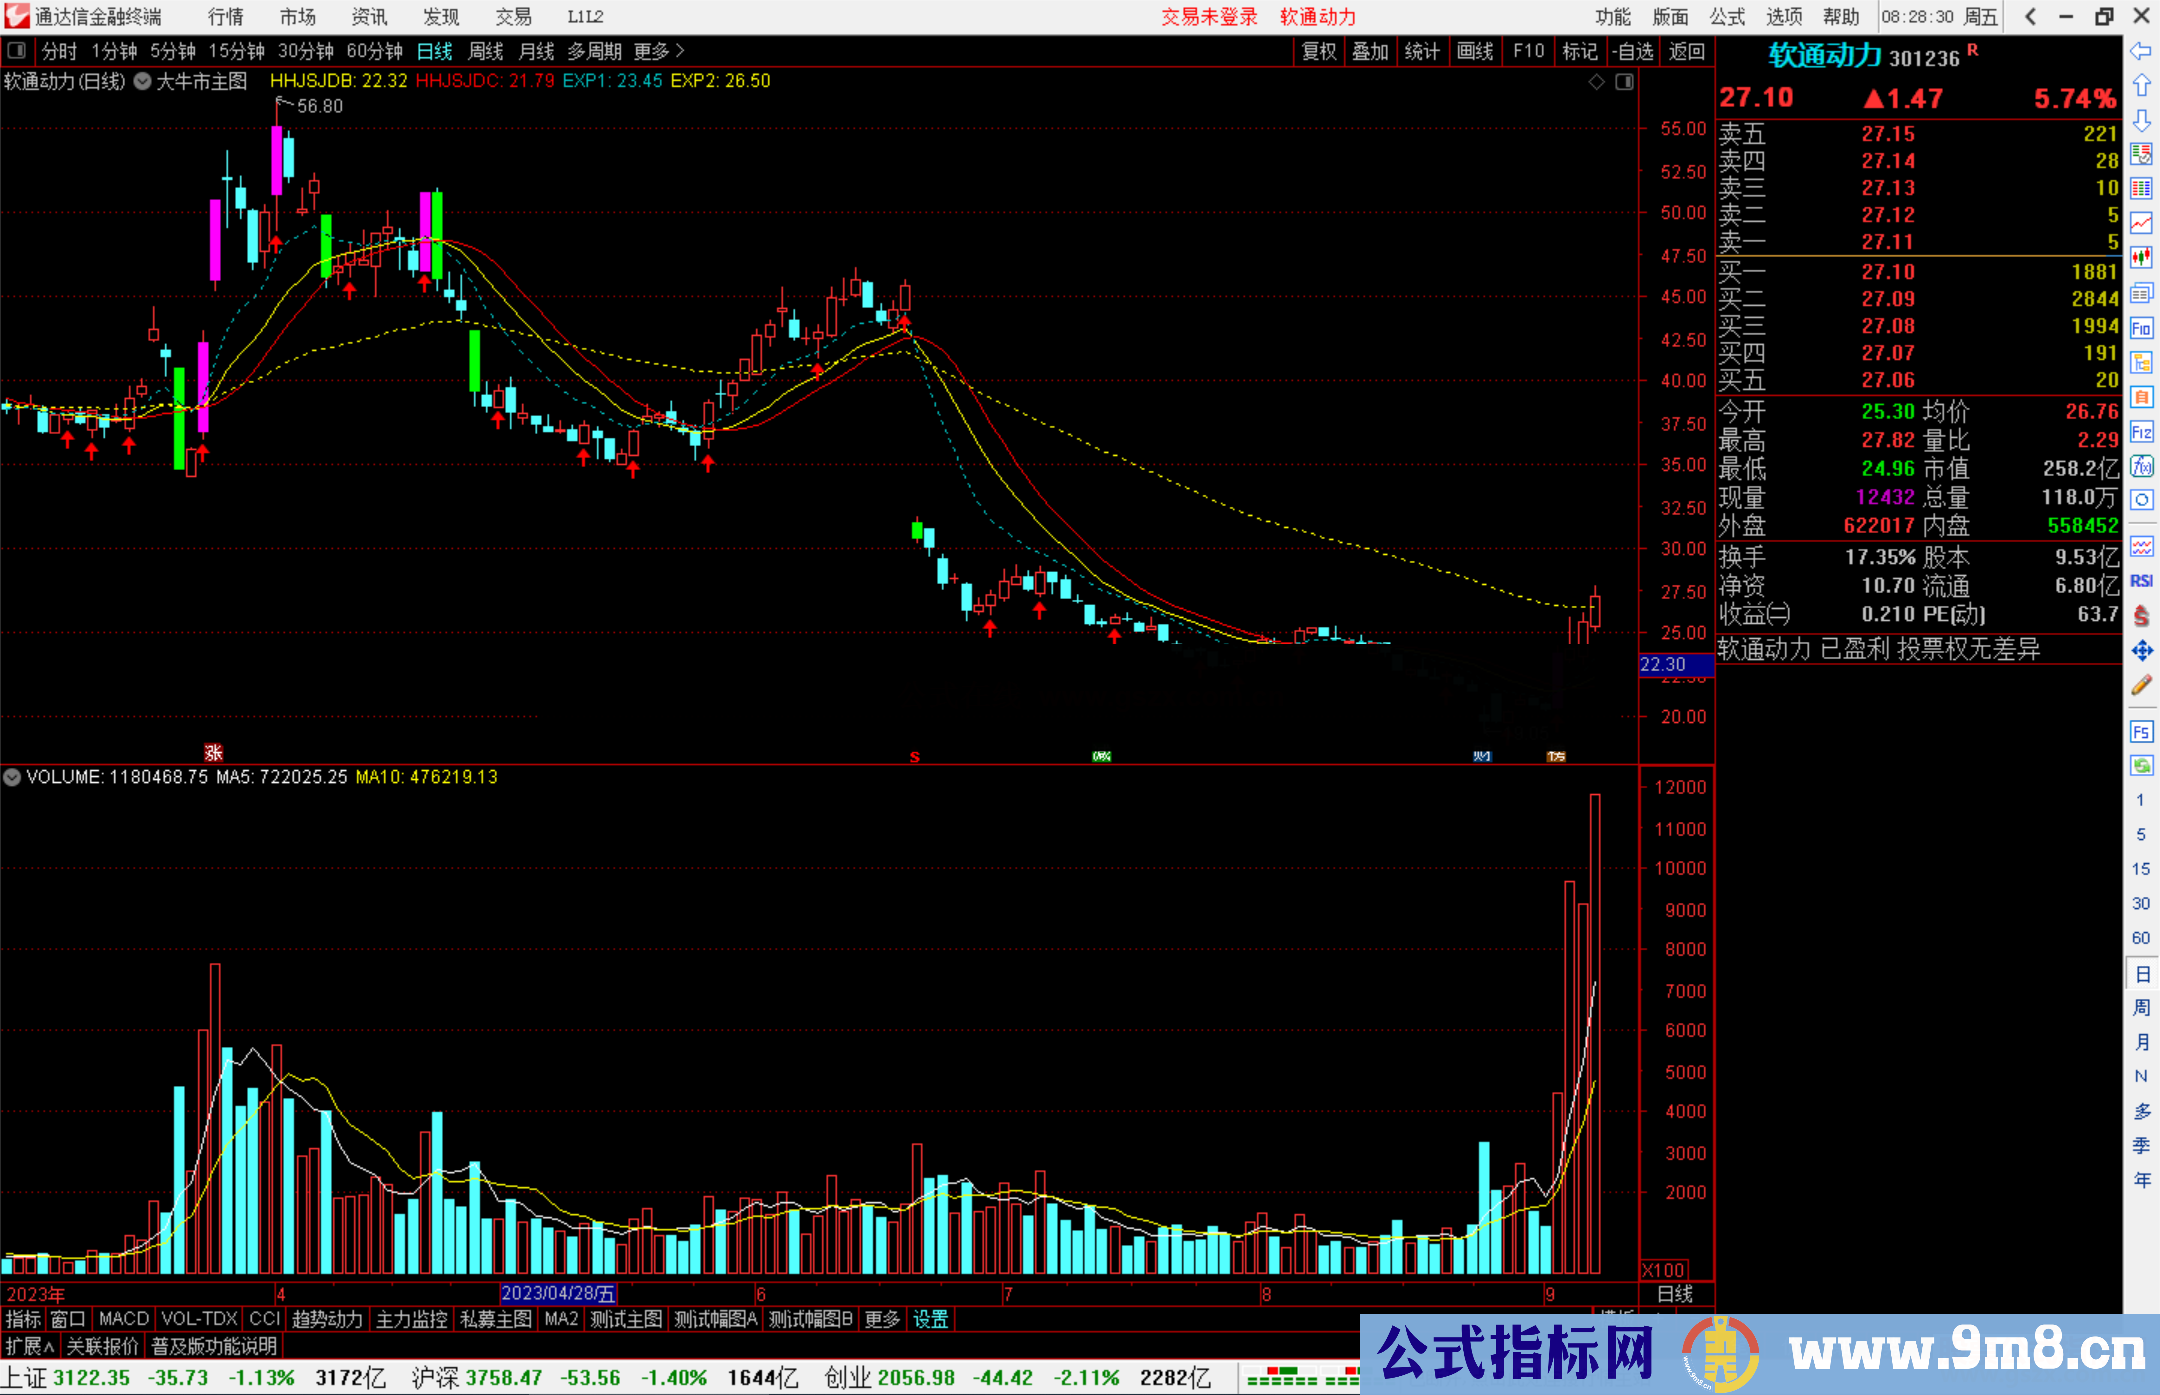Click the 关联报价 tab

[x=102, y=1346]
